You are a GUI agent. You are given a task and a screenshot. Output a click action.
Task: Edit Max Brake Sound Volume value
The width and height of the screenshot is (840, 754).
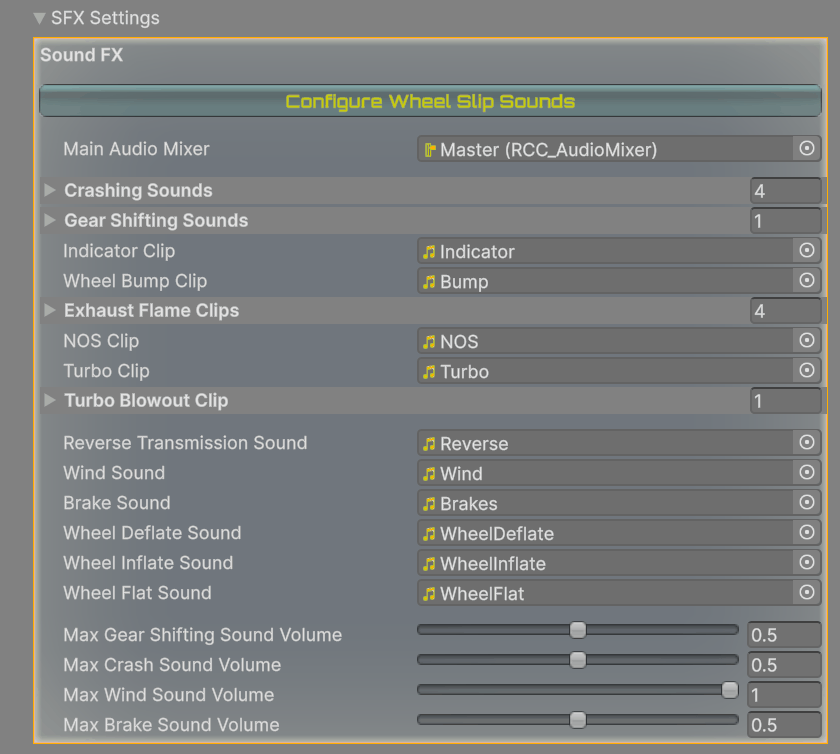pos(784,725)
